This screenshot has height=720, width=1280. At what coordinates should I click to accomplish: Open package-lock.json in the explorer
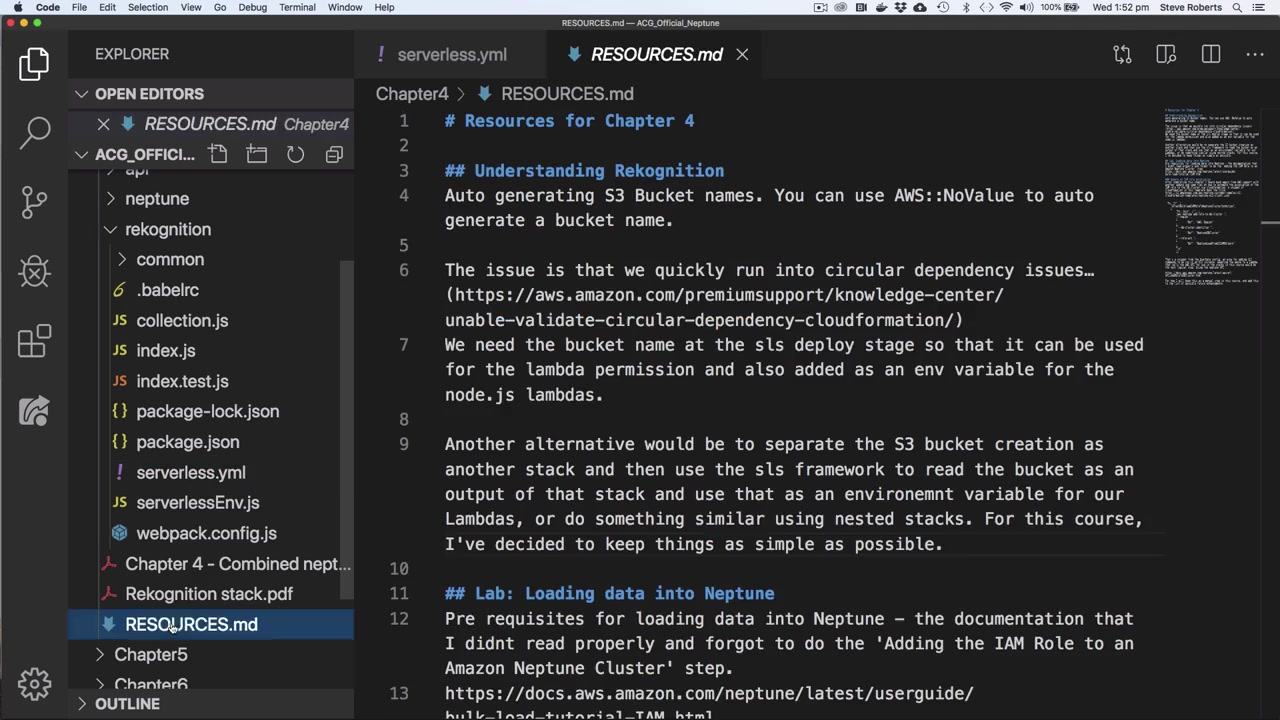point(208,412)
